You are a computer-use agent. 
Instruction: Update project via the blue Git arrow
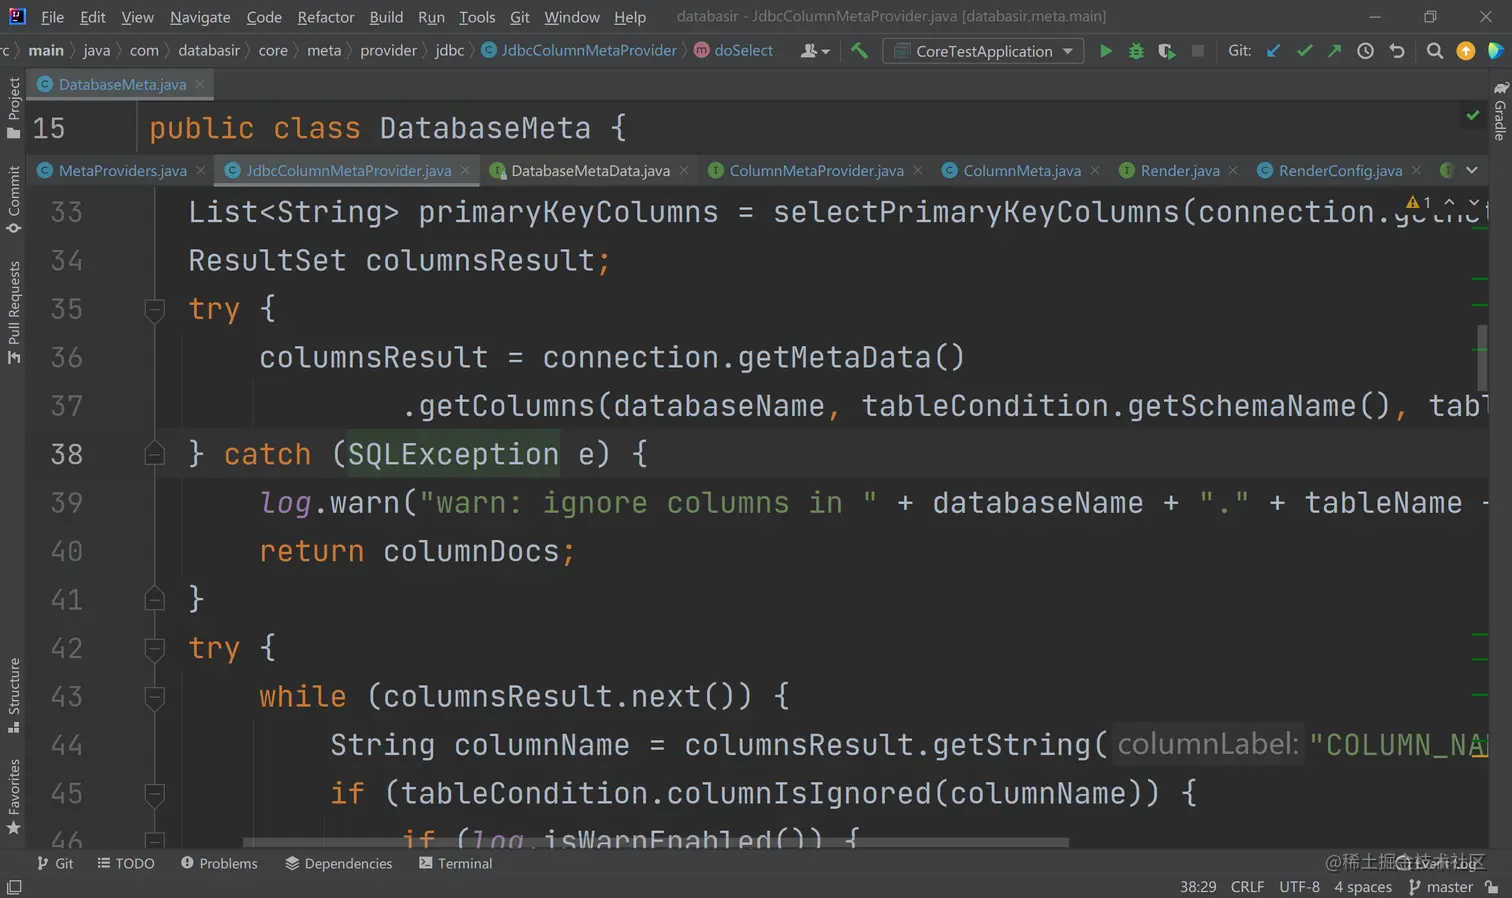pos(1273,51)
